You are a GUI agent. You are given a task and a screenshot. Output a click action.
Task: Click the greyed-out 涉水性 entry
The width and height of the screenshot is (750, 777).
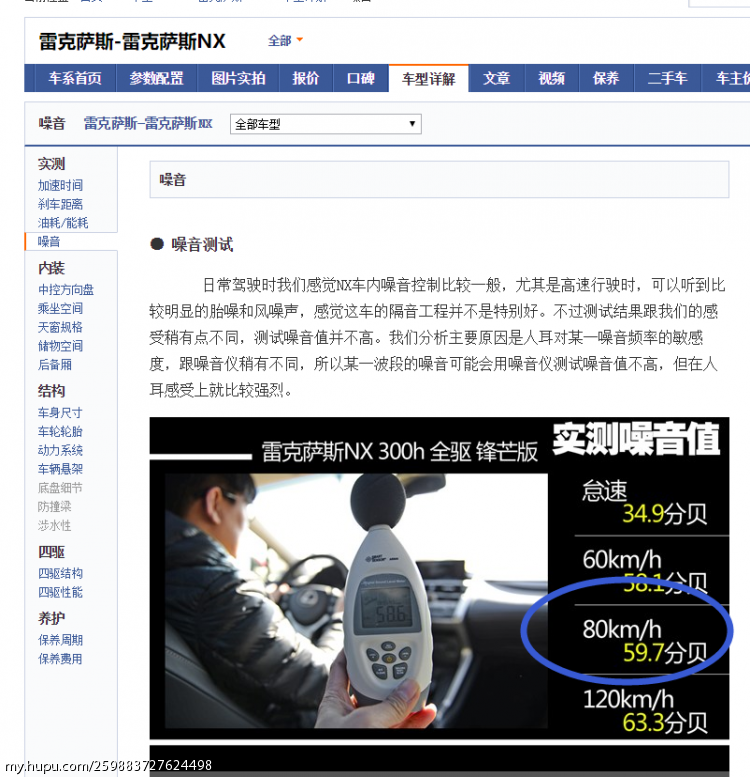55,525
